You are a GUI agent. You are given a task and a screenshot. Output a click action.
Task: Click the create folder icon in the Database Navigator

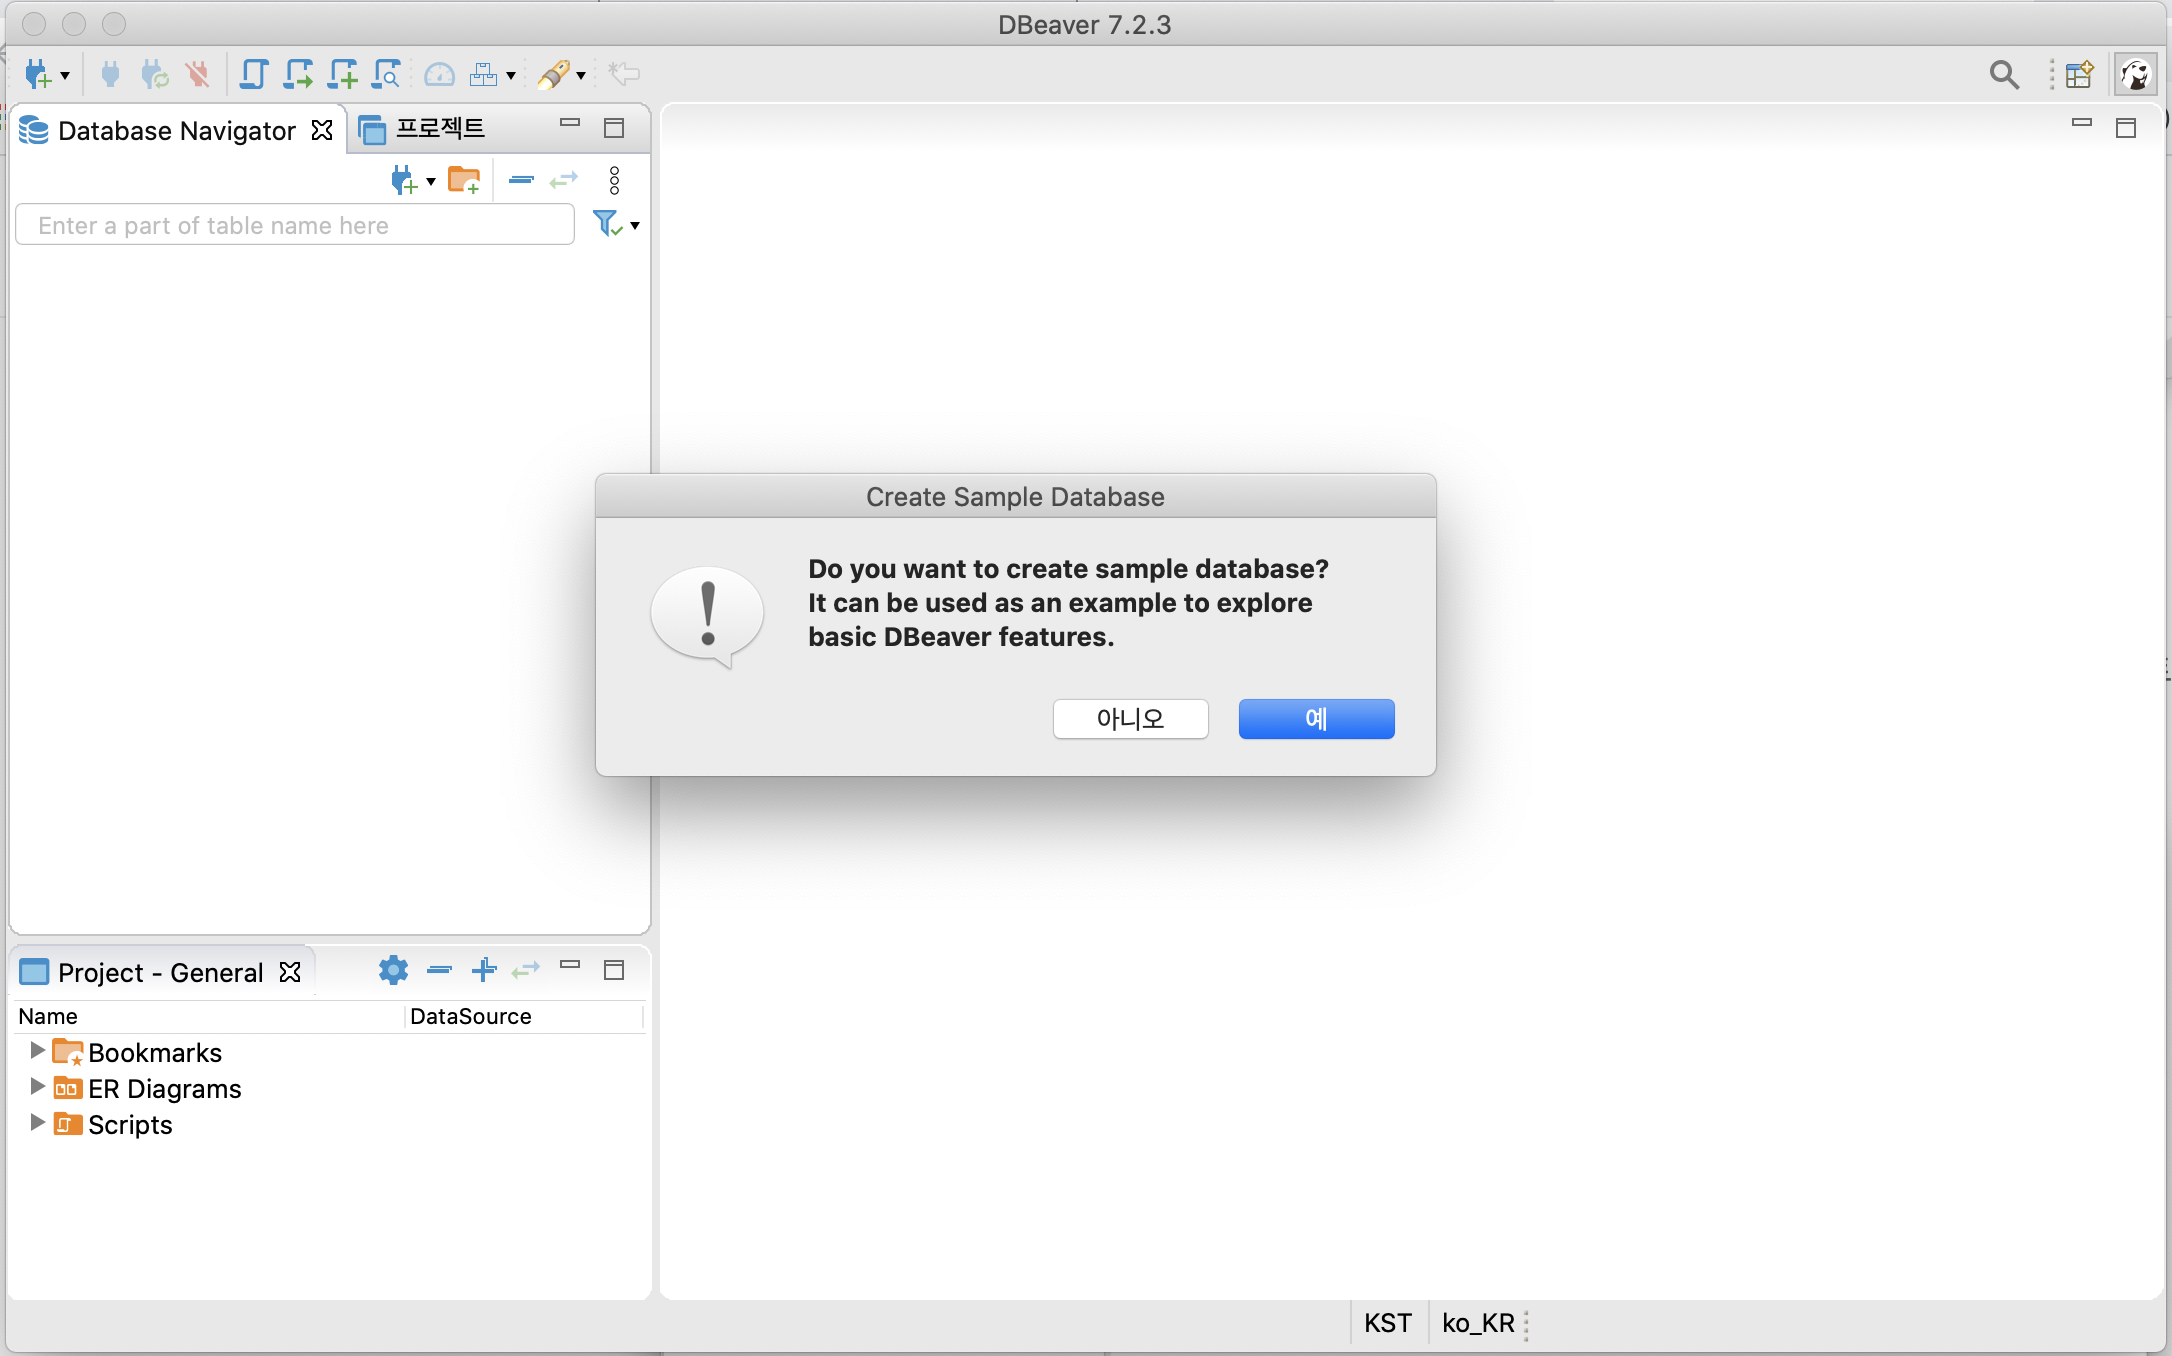pos(463,180)
